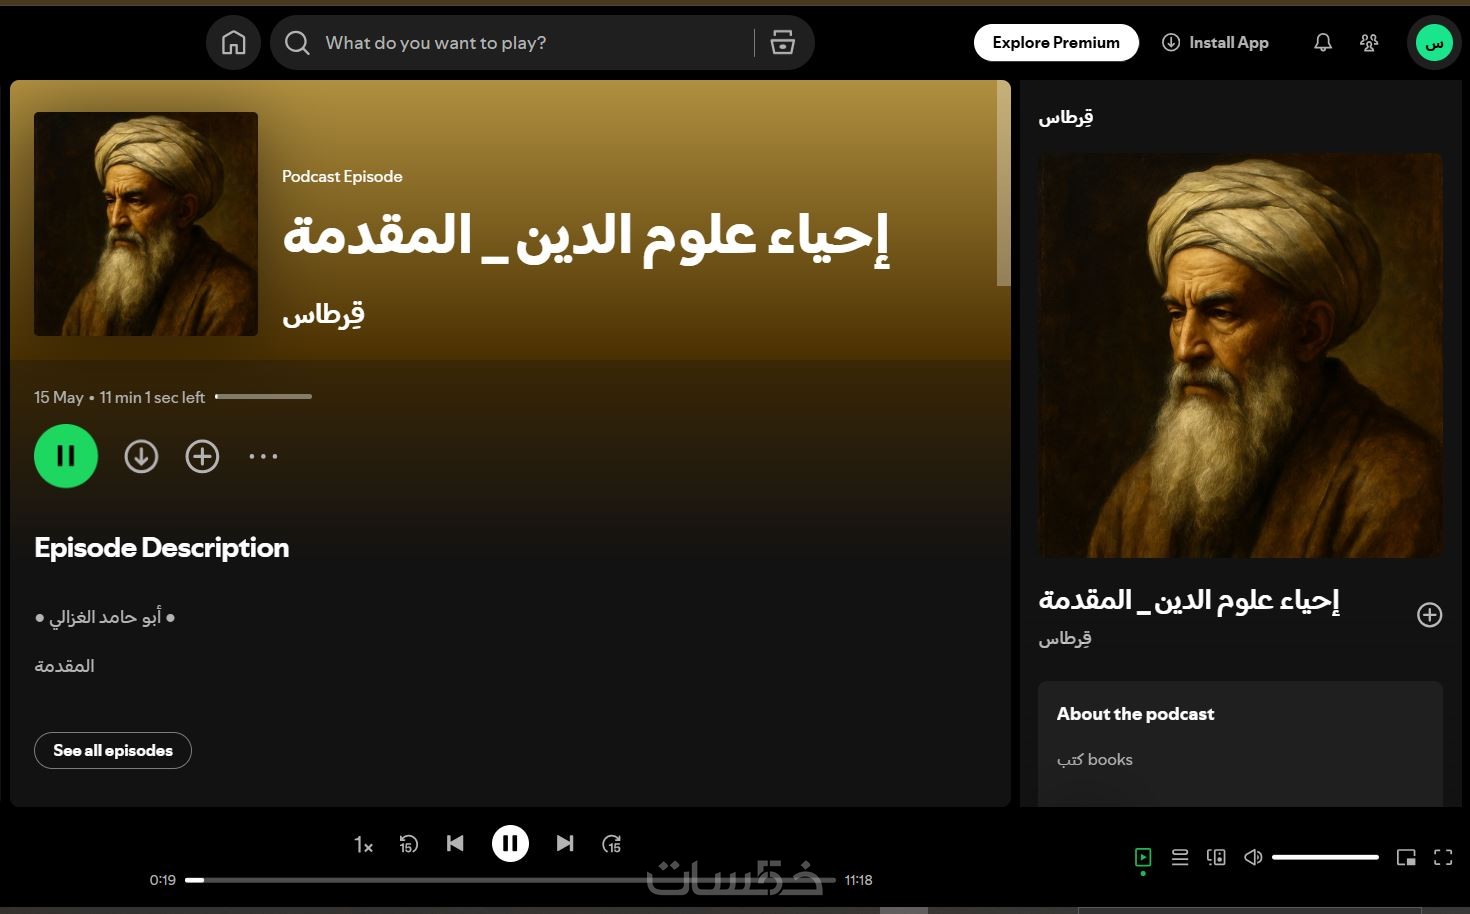Click Install App

(1215, 43)
